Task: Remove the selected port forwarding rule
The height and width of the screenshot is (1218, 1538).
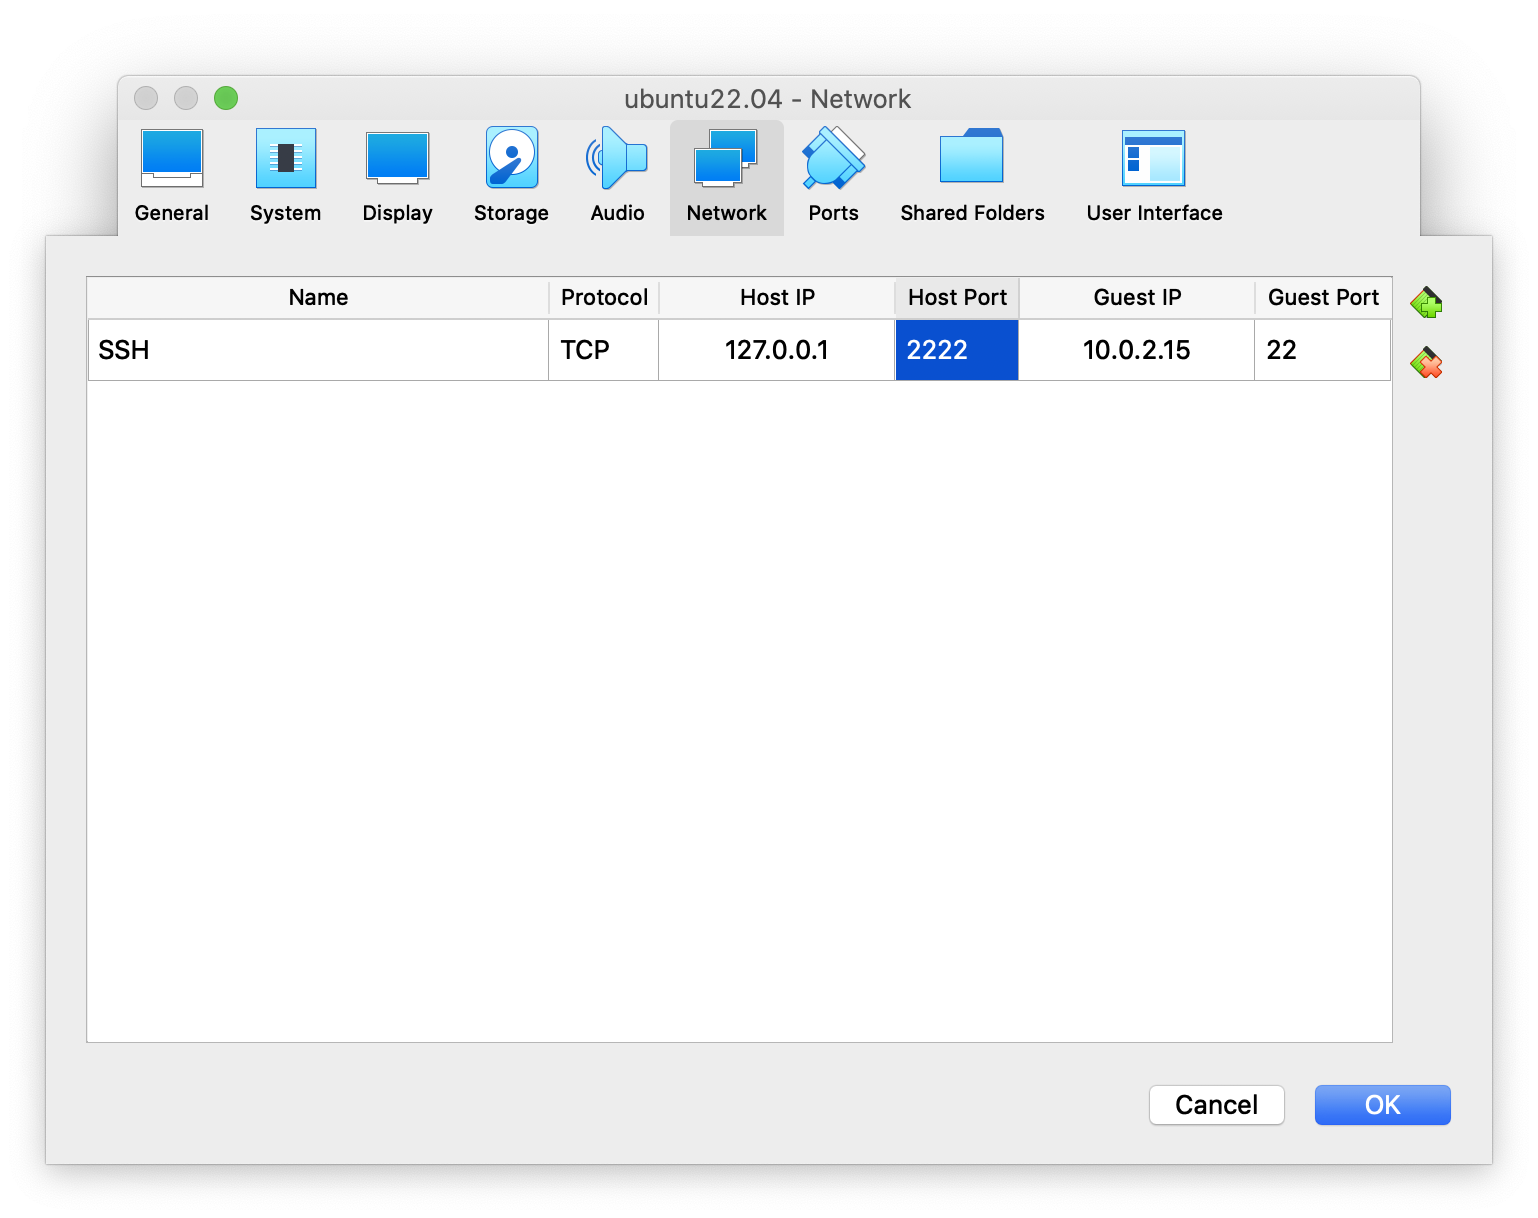Action: pyautogui.click(x=1426, y=363)
